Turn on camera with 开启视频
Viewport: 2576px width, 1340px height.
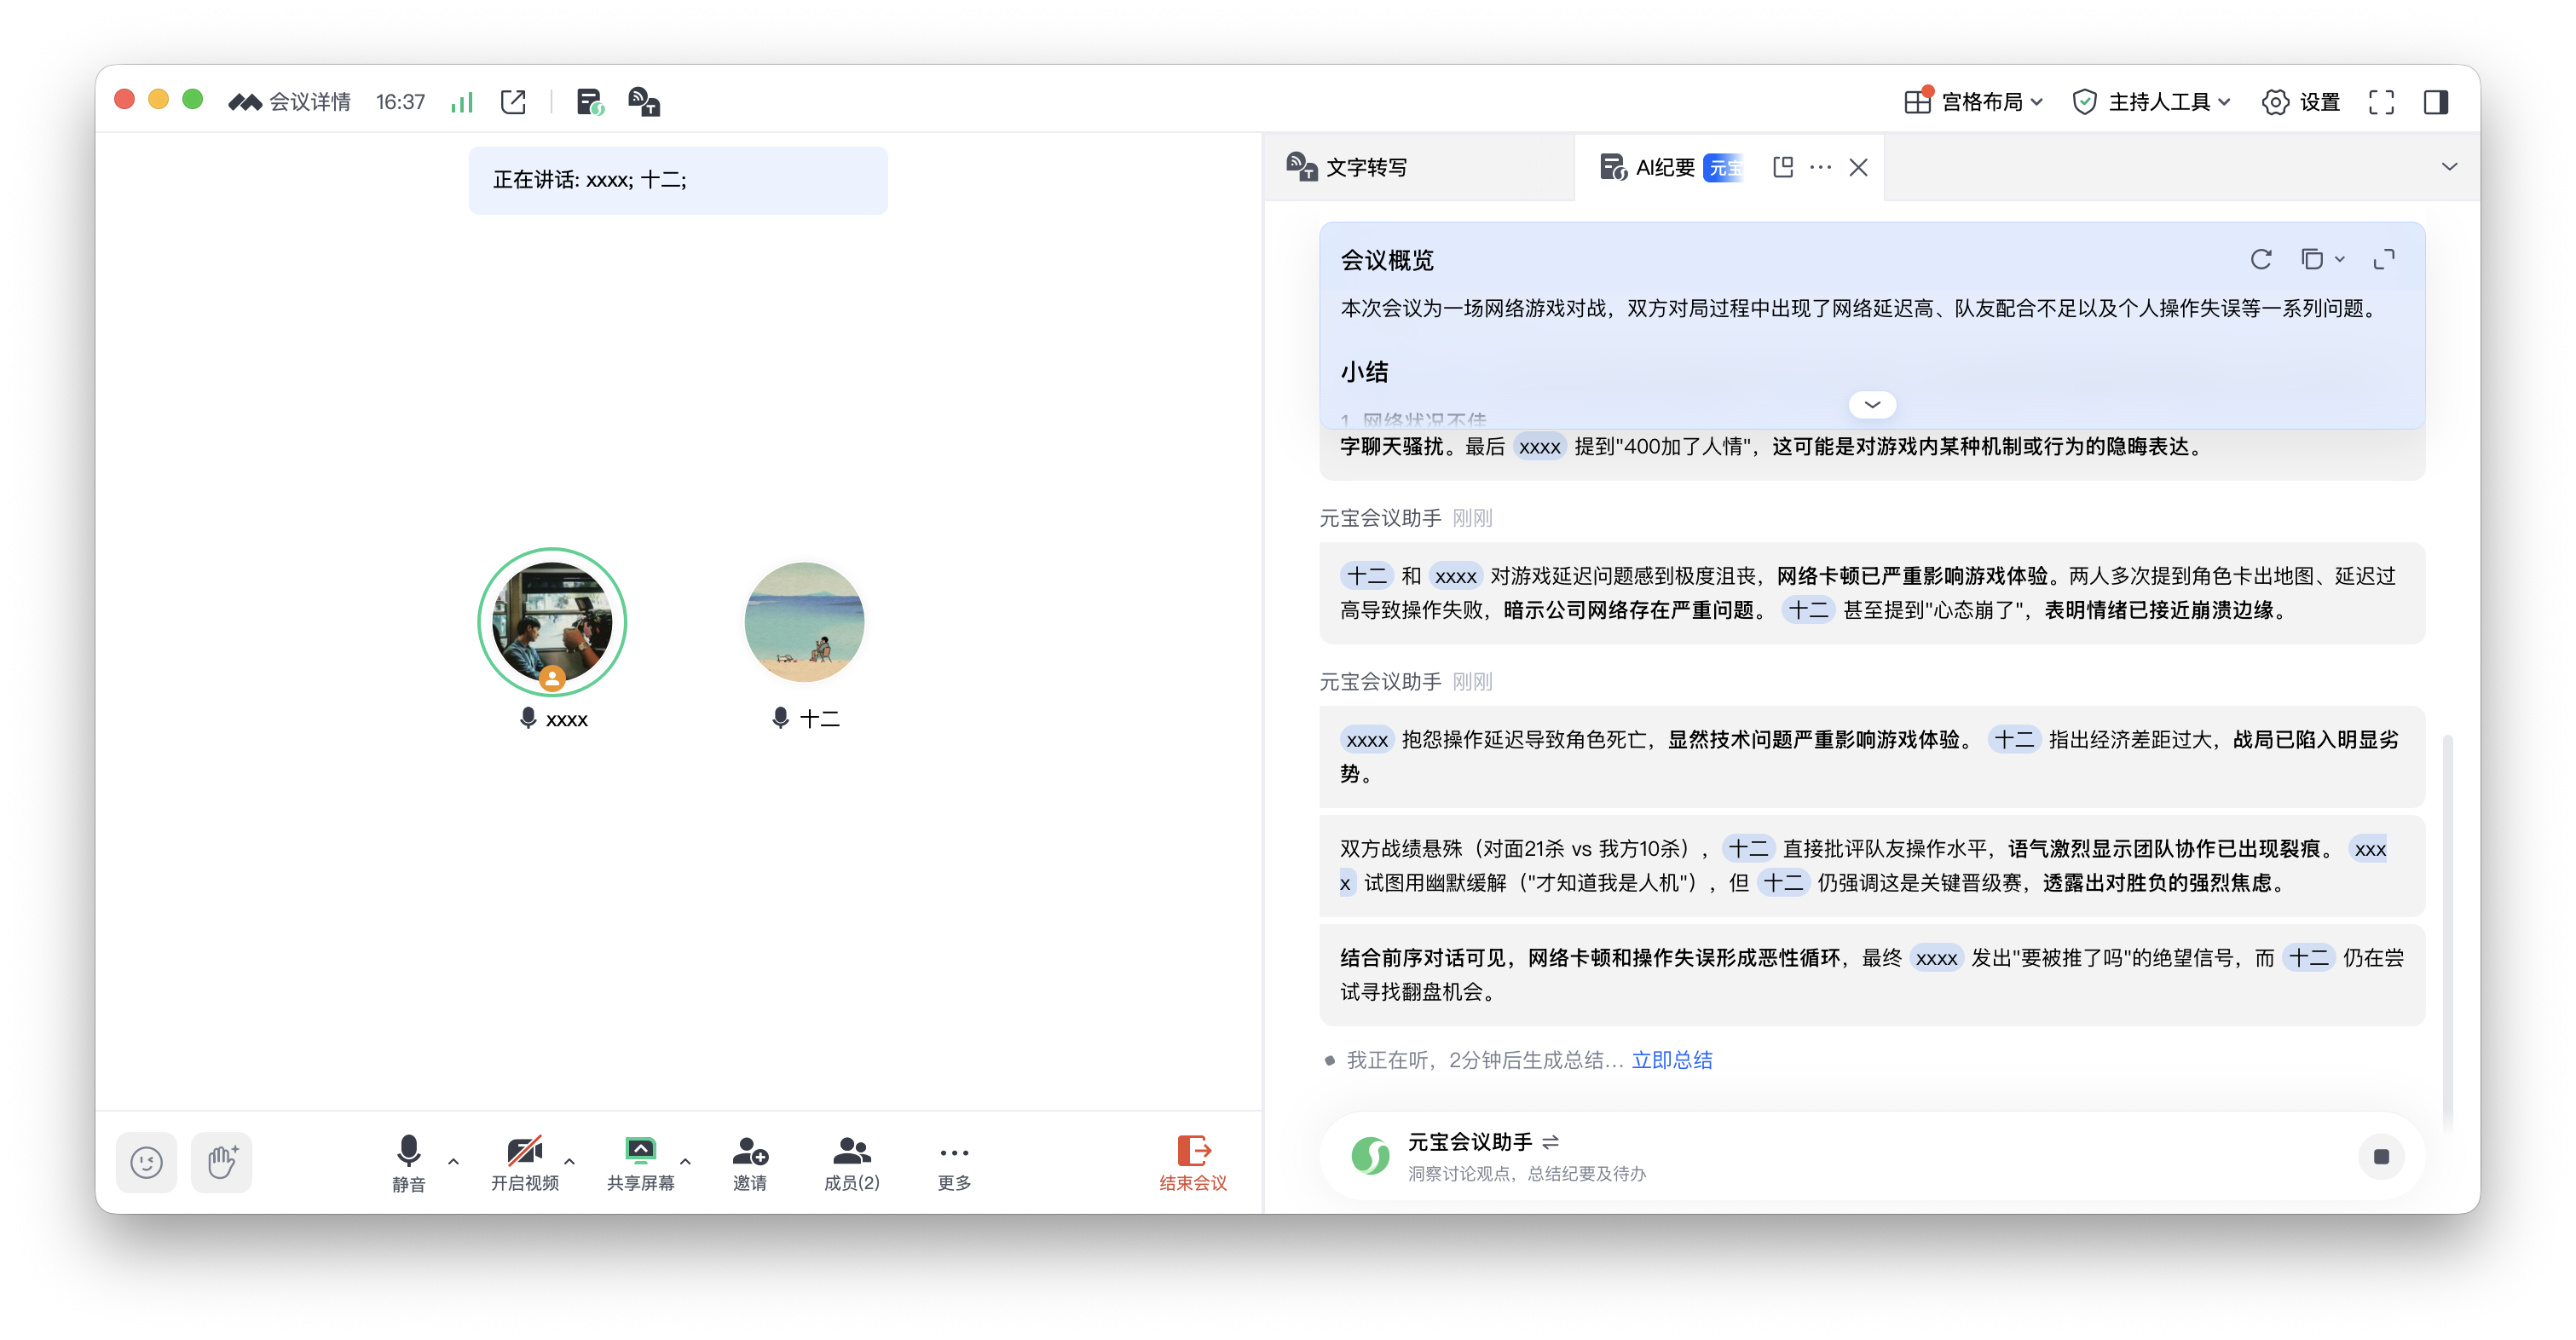[524, 1162]
